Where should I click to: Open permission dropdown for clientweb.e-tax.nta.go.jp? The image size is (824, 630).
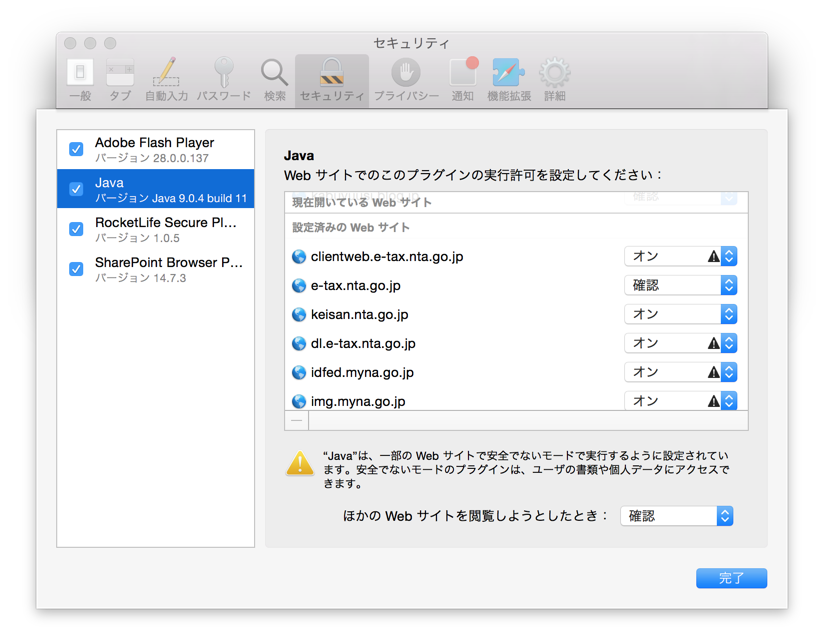pyautogui.click(x=681, y=256)
